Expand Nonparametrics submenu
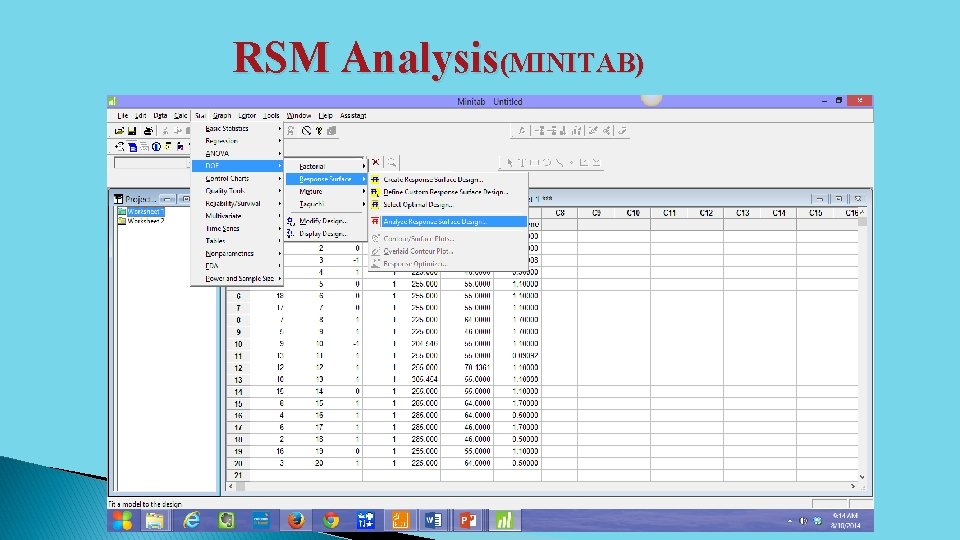This screenshot has height=540, width=960. [237, 253]
